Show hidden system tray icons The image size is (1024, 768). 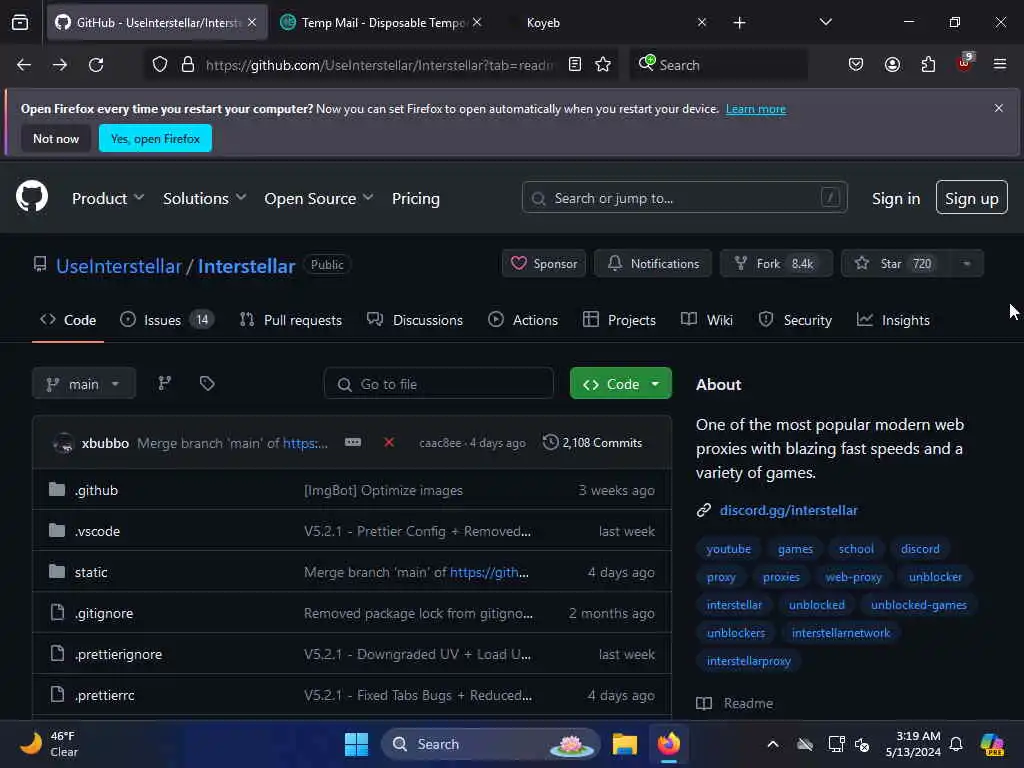tap(773, 744)
